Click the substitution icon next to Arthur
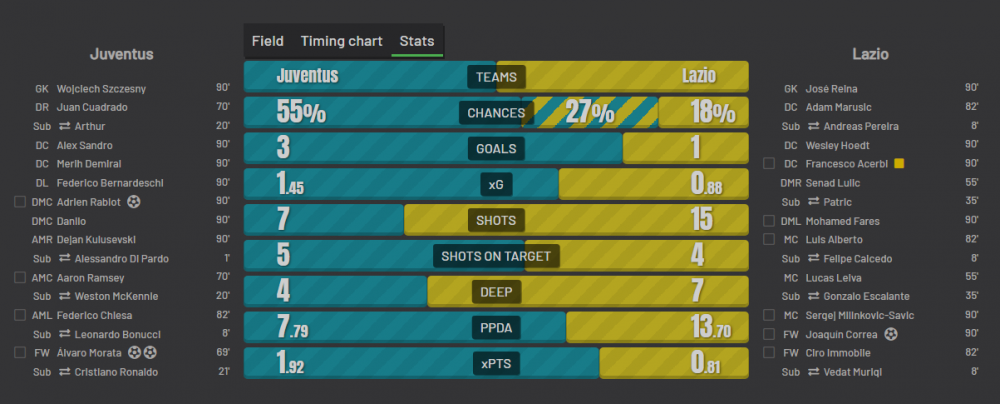Image resolution: width=1000 pixels, height=404 pixels. coord(63,126)
